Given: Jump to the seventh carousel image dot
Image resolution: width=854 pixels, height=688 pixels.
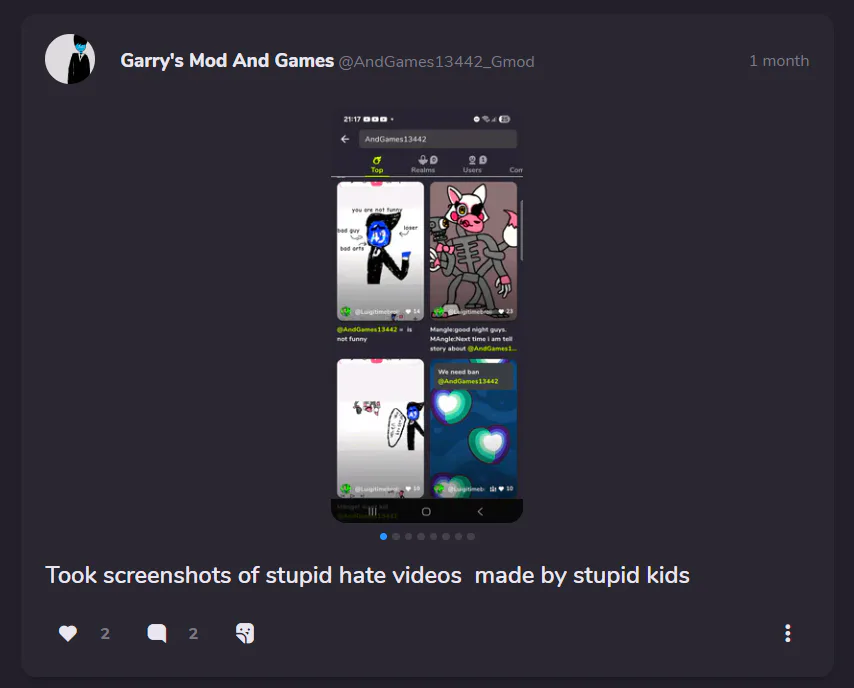Looking at the screenshot, I should click(x=459, y=537).
